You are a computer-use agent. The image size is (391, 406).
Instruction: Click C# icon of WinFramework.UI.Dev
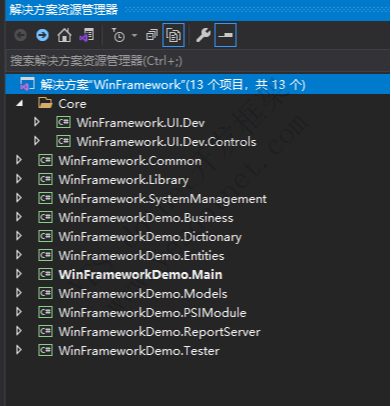pos(63,122)
